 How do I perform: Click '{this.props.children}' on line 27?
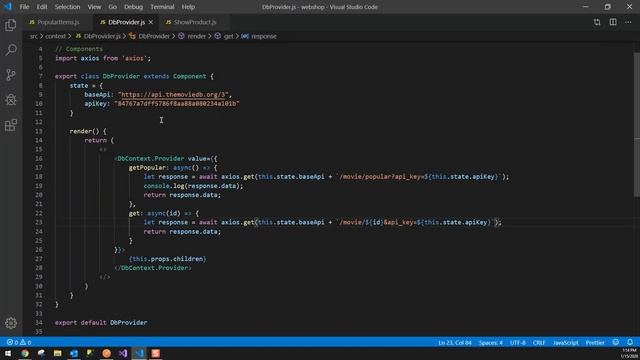coord(168,259)
